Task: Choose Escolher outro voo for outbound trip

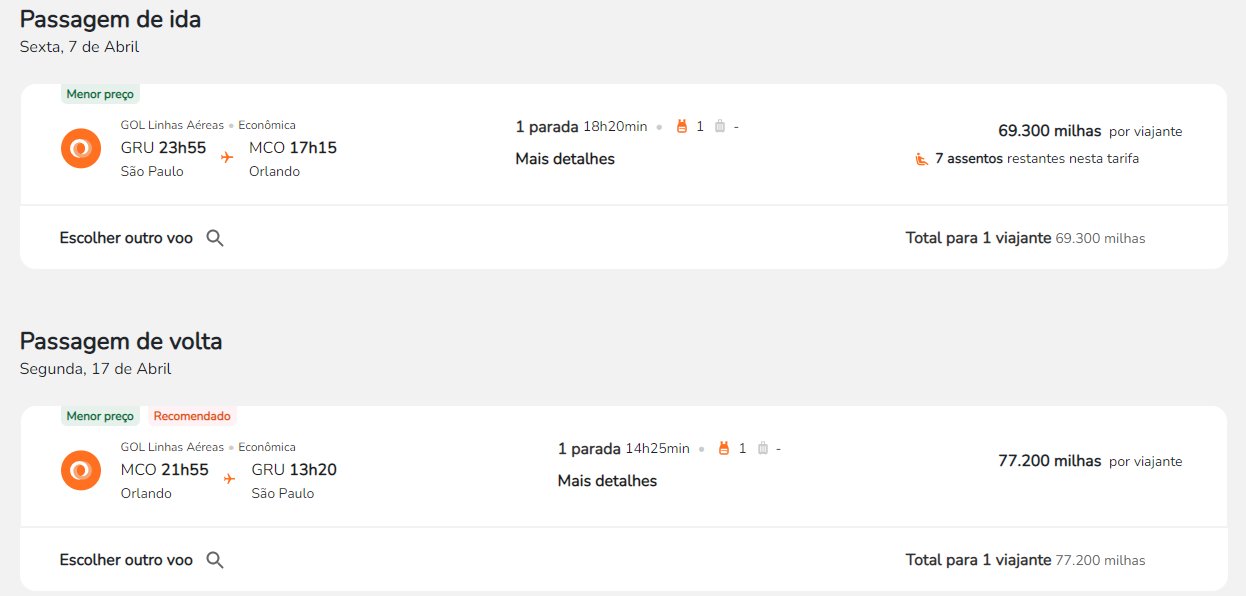Action: click(126, 238)
